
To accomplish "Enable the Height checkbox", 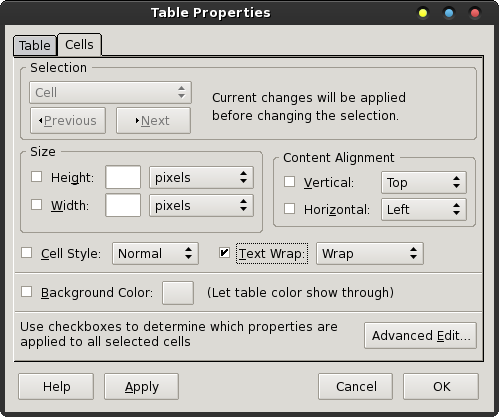I will [x=36, y=177].
